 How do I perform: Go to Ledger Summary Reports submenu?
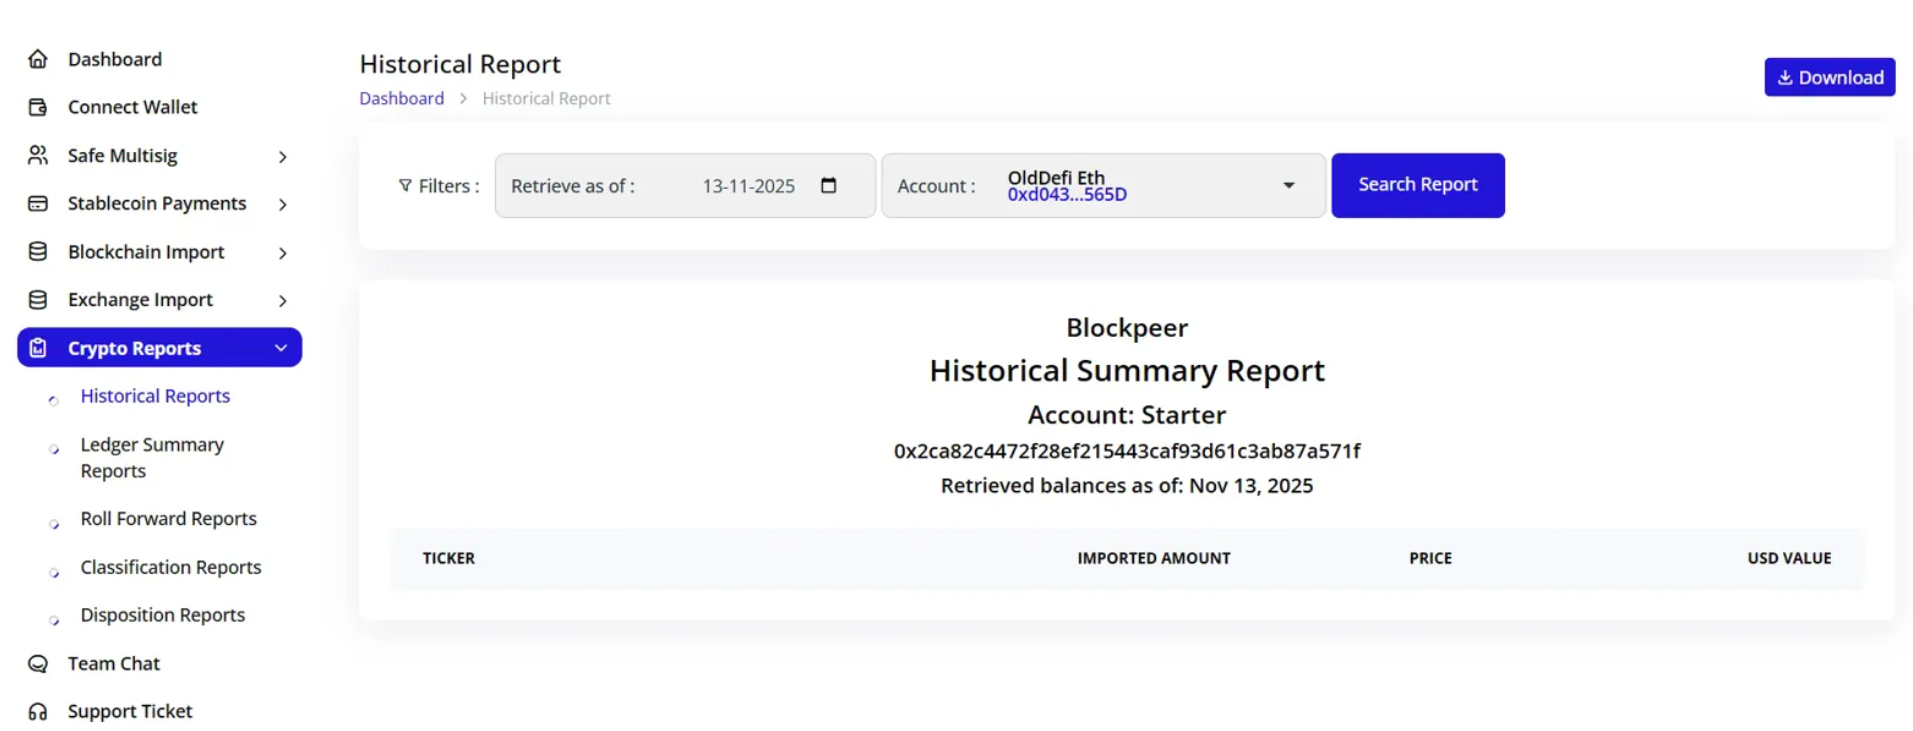click(152, 457)
